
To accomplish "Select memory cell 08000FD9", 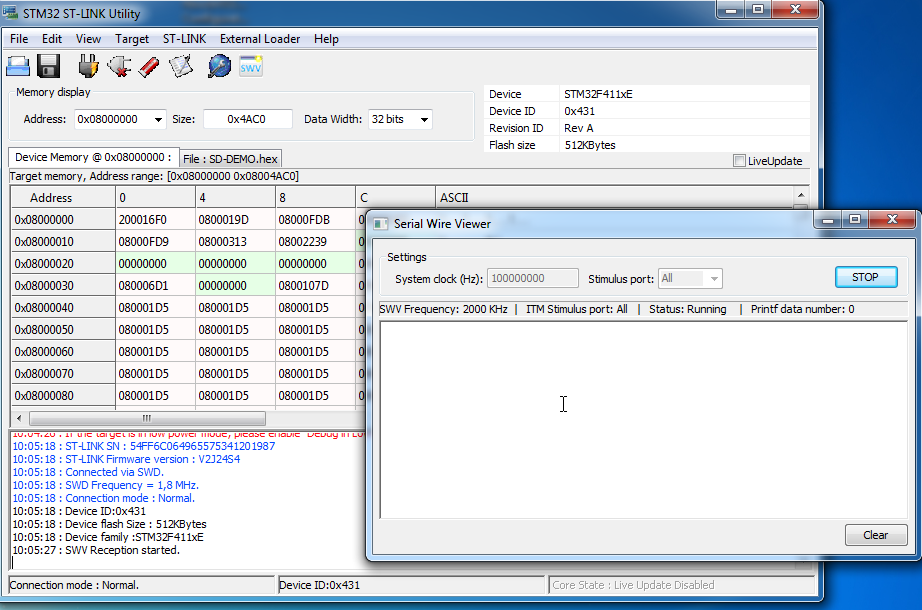I will 155,242.
